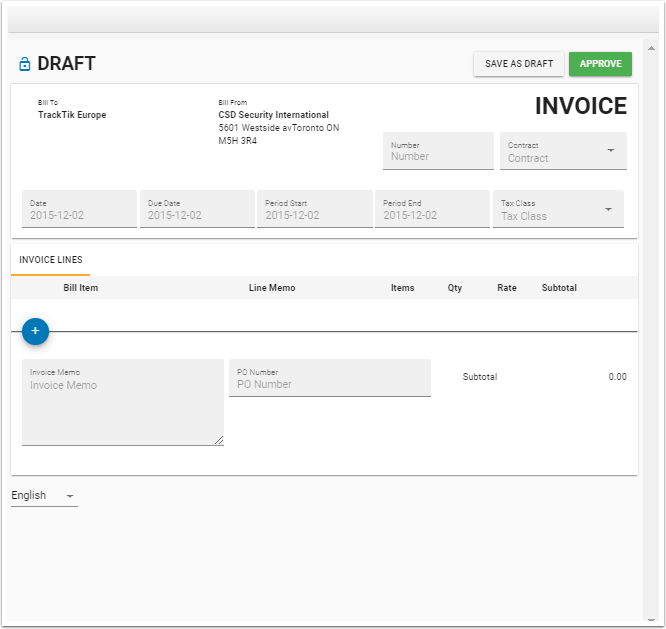Click the Period Start field
Image resolution: width=666 pixels, height=629 pixels.
click(315, 209)
